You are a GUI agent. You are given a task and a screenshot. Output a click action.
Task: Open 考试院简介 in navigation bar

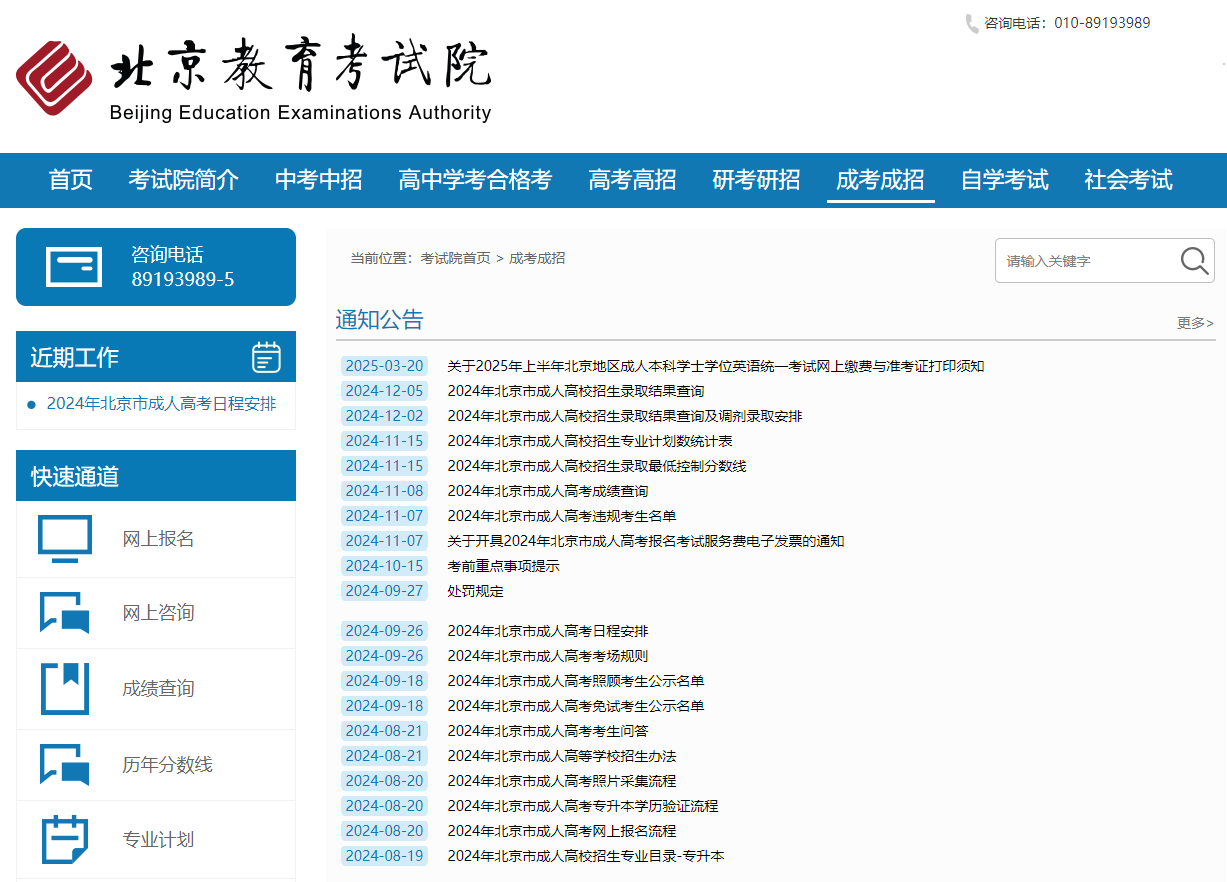(x=184, y=180)
